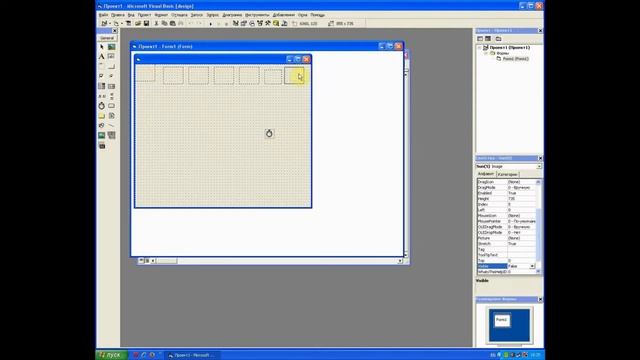The height and width of the screenshot is (360, 640).
Task: Select the Timer tool in toolbox
Action: [x=102, y=106]
